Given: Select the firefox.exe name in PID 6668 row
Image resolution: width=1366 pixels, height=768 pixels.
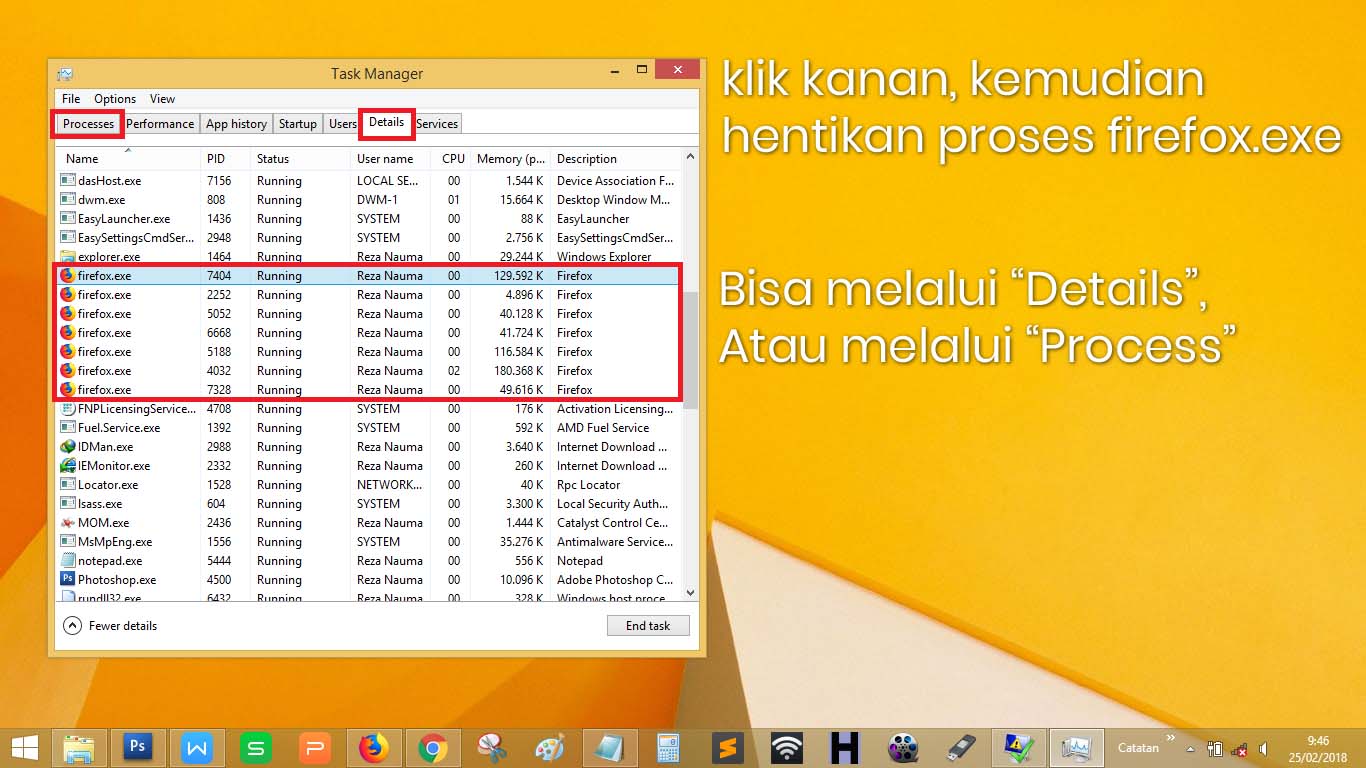Looking at the screenshot, I should point(104,332).
